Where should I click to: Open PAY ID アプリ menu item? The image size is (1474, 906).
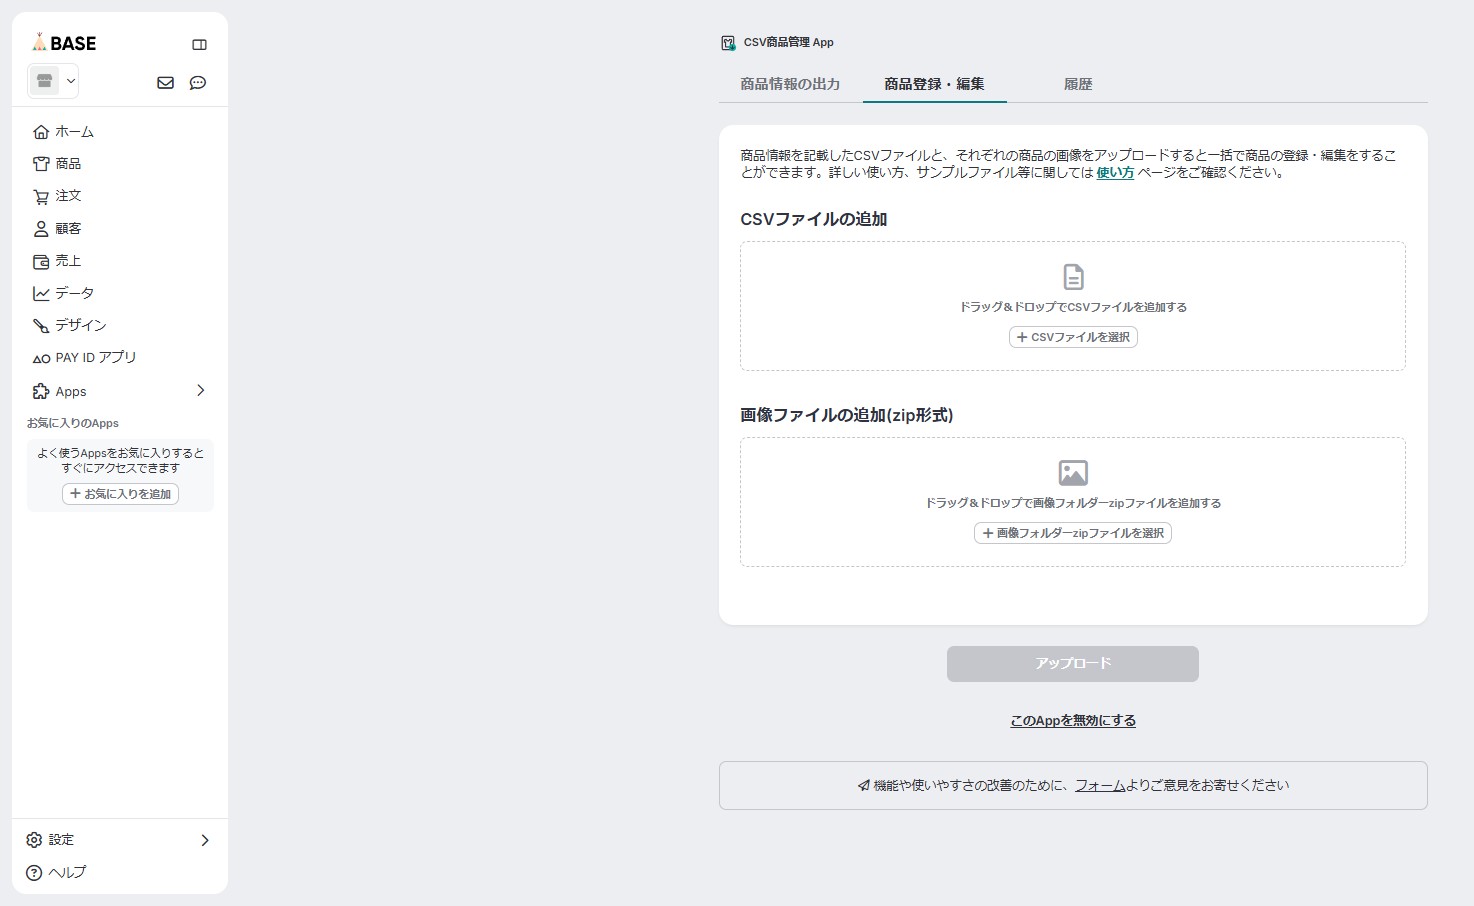(x=84, y=358)
